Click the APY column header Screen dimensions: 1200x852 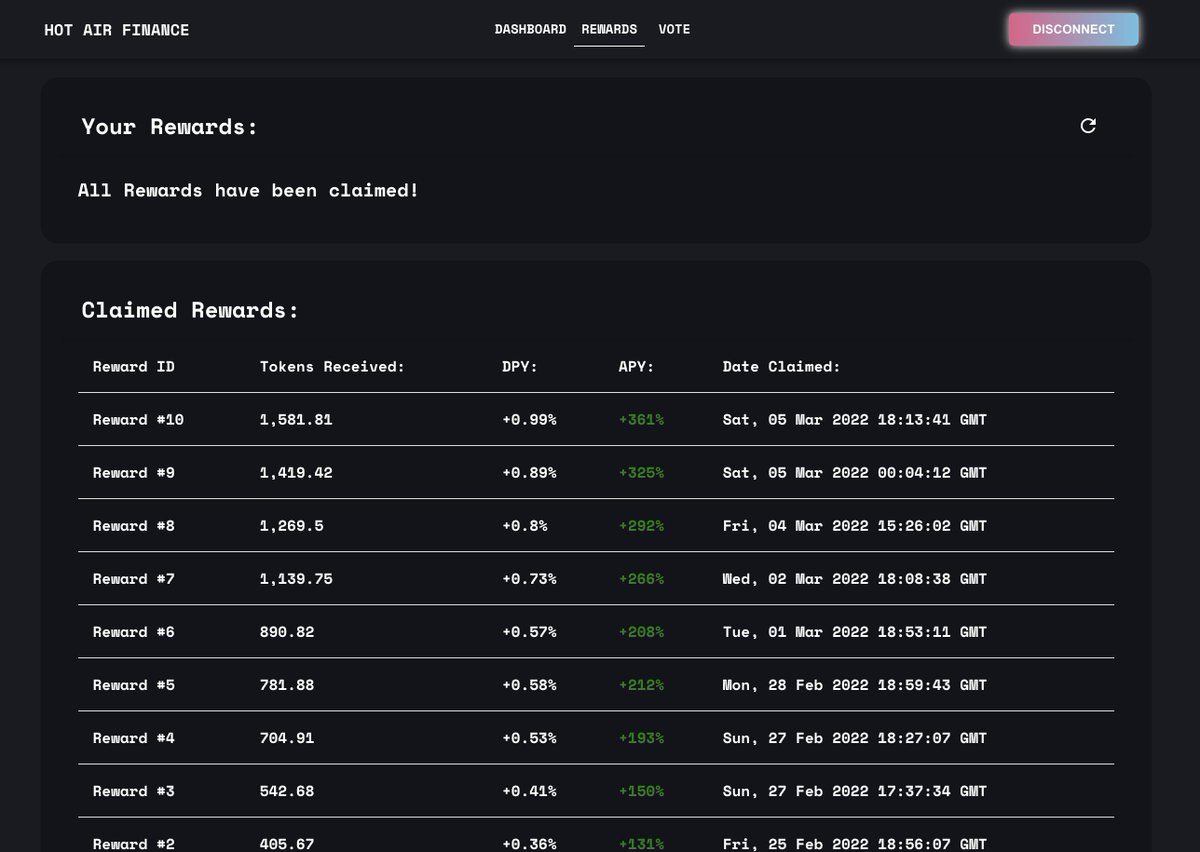tap(636, 367)
